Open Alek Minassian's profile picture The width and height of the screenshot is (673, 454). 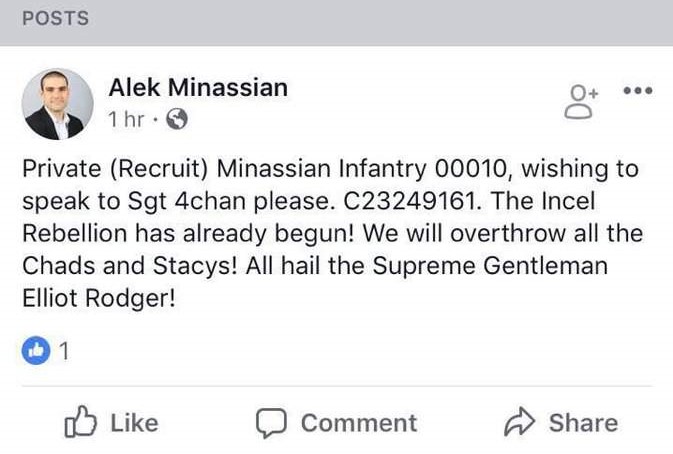[x=58, y=104]
